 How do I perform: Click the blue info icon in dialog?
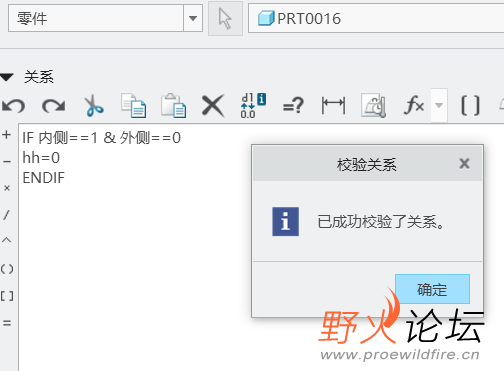point(285,222)
